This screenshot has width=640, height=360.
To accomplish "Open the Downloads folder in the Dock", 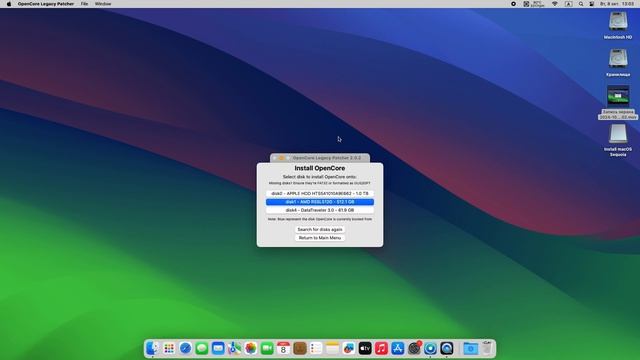I will click(470, 348).
